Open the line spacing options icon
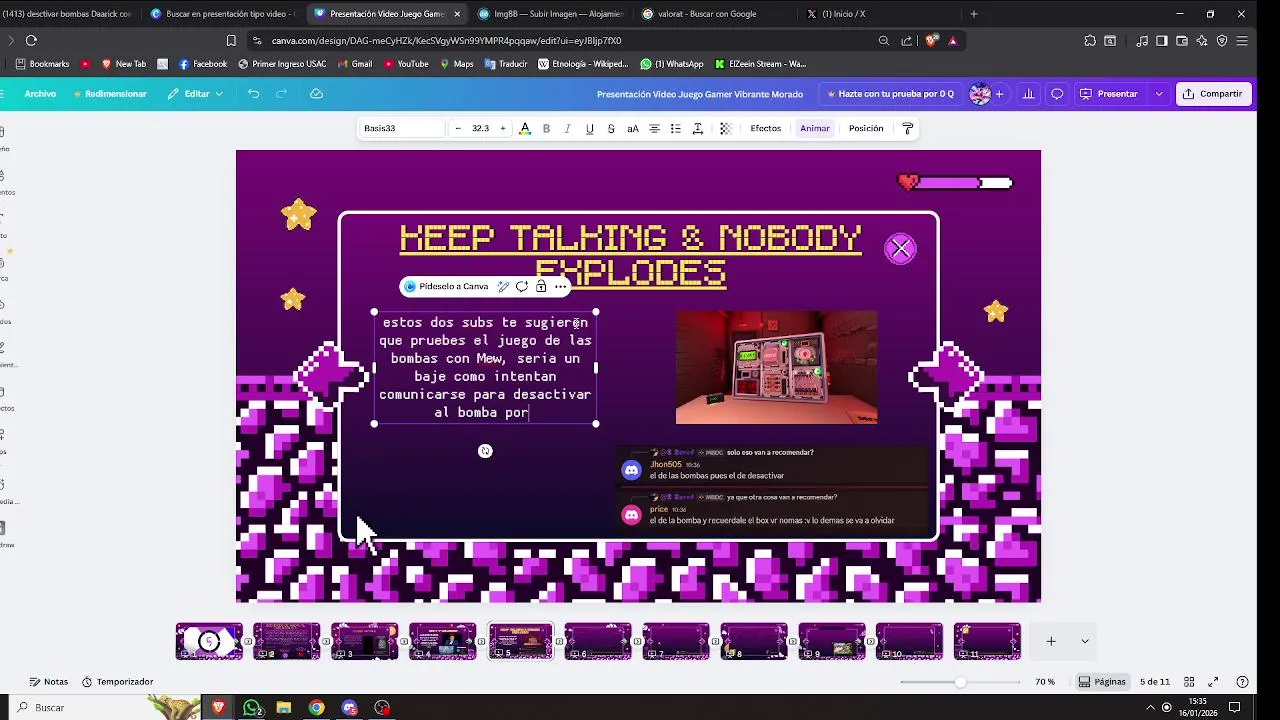 pyautogui.click(x=698, y=128)
